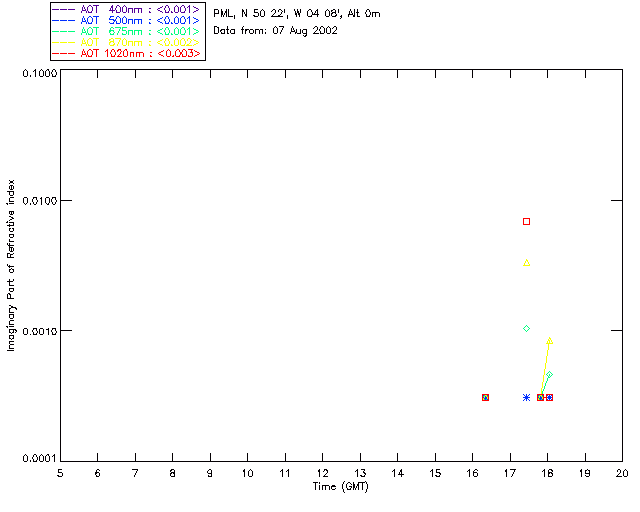This screenshot has width=640, height=512.
Task: Click the x-axis tick label 13
Action: pyautogui.click(x=360, y=473)
